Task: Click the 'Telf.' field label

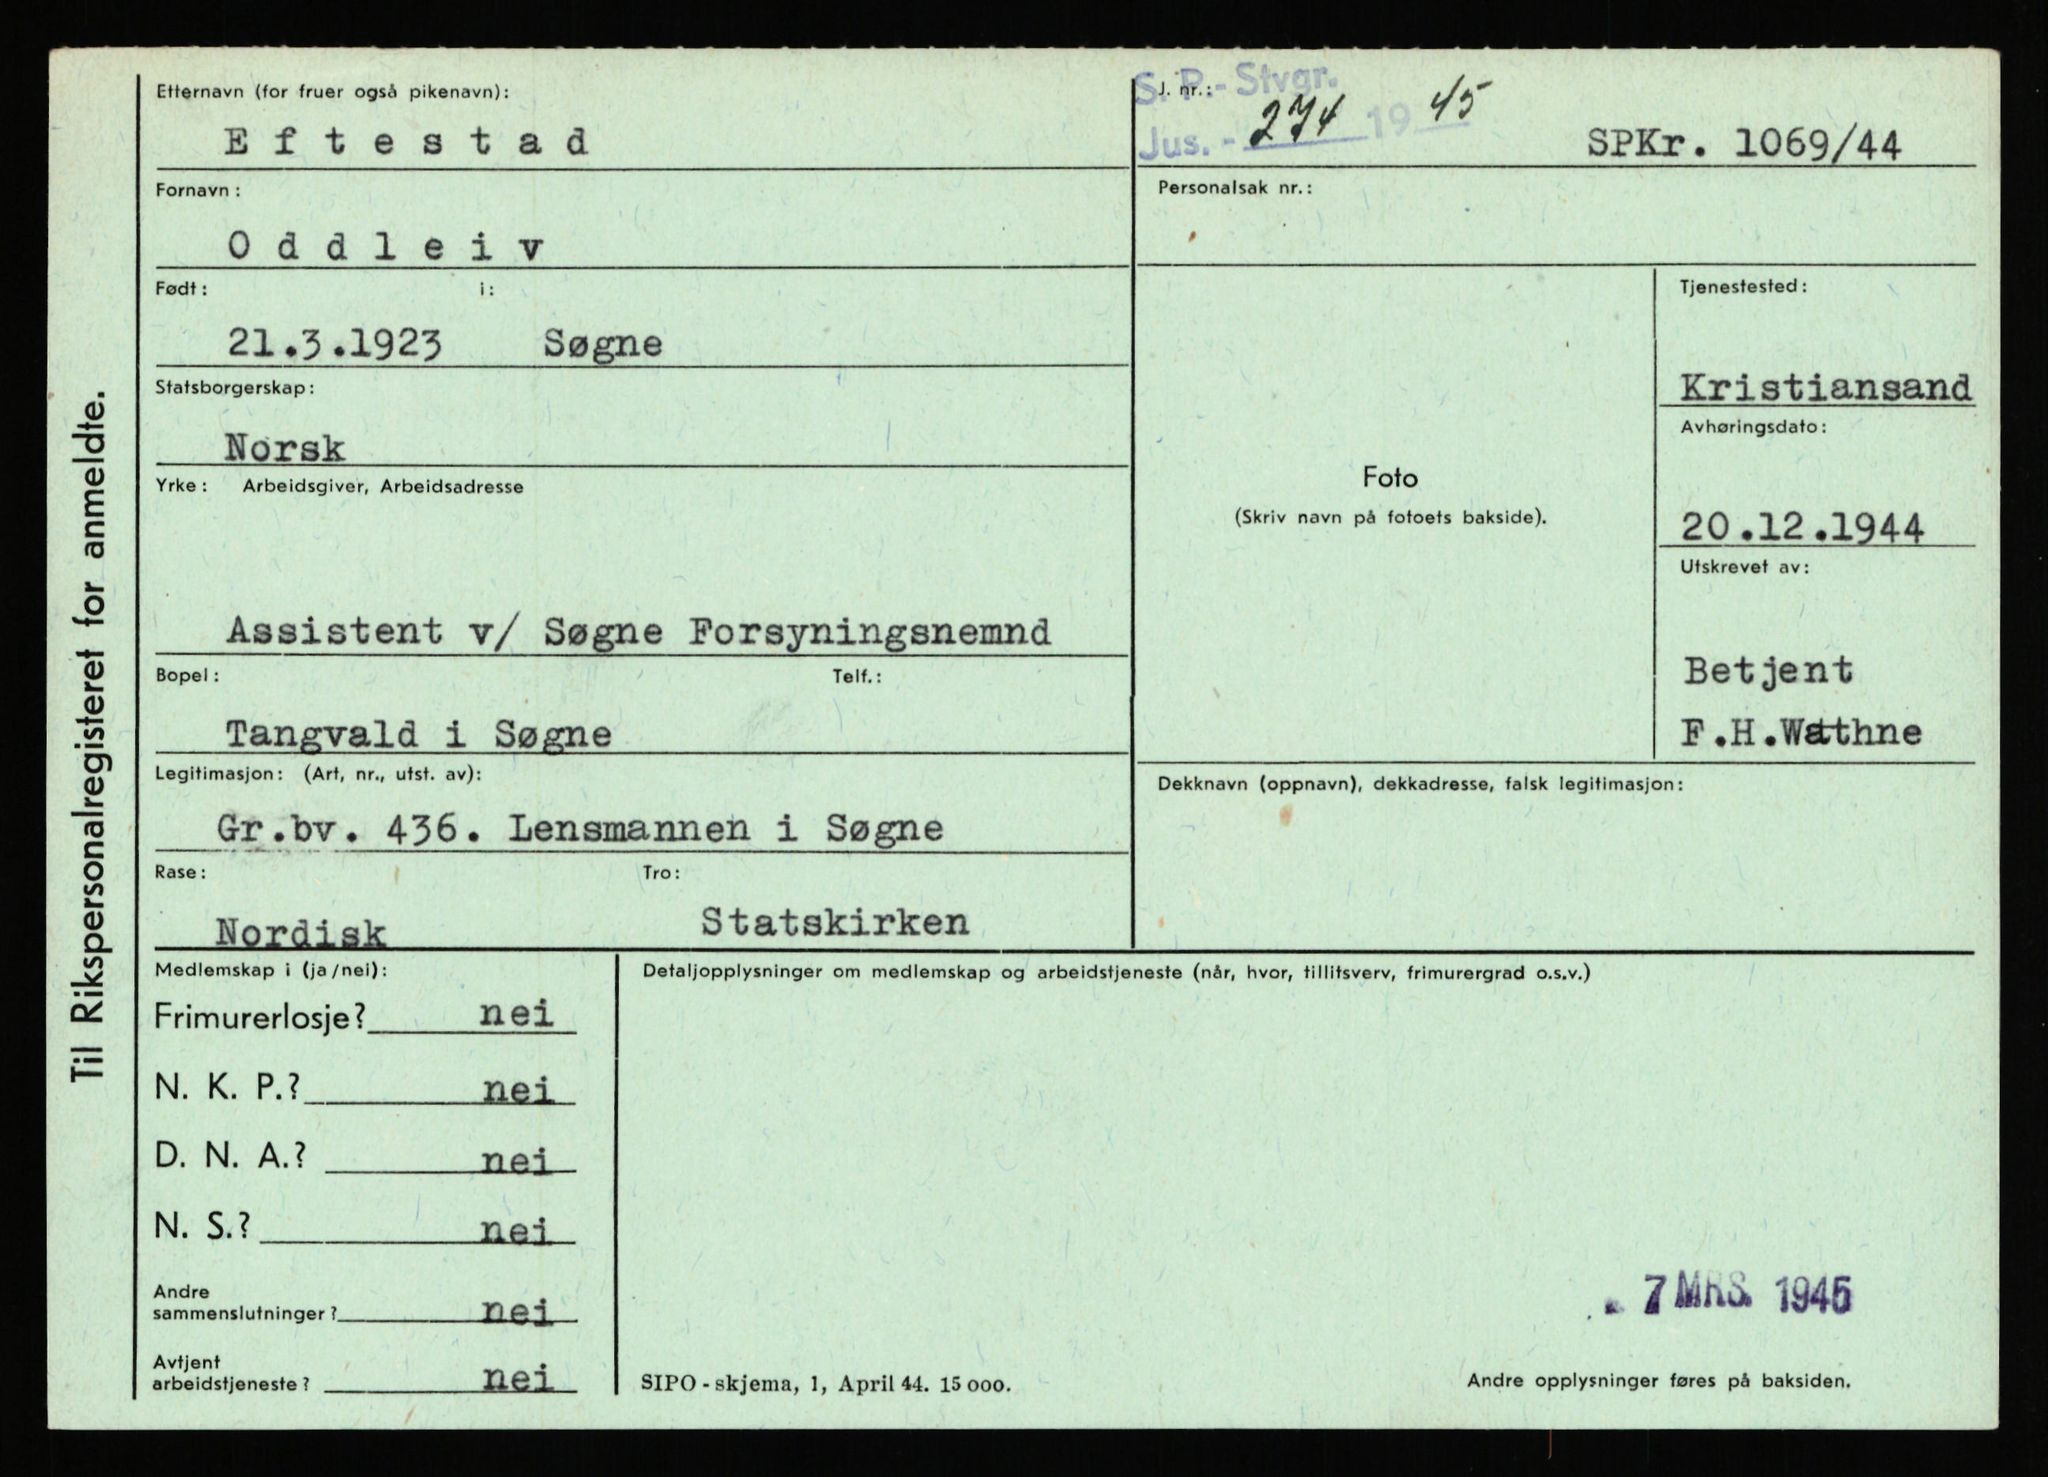Action: (856, 677)
